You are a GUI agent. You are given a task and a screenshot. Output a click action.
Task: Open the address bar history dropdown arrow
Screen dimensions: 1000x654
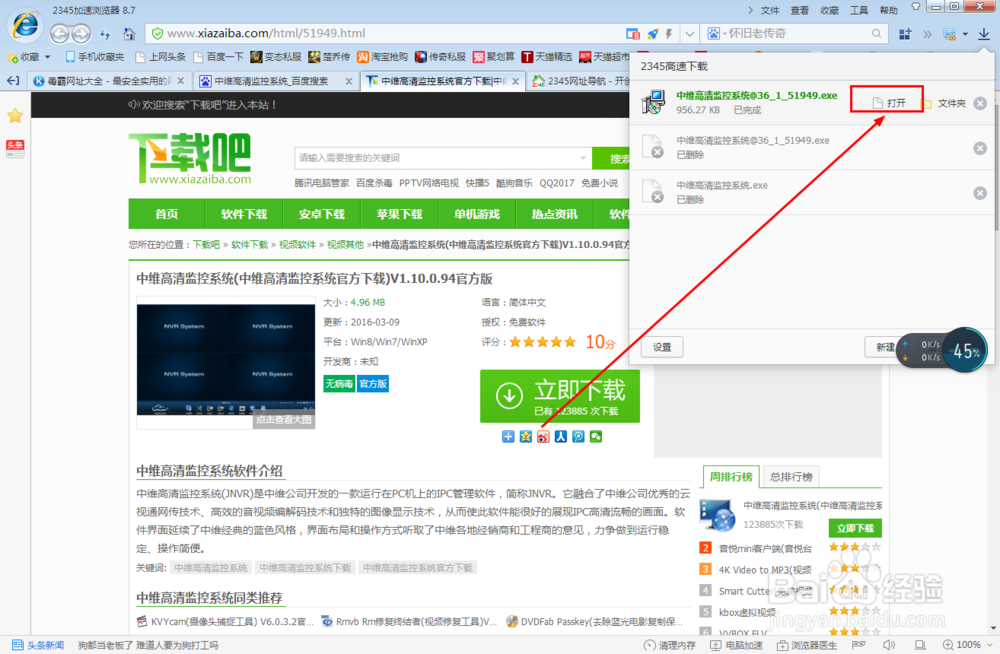coord(689,33)
